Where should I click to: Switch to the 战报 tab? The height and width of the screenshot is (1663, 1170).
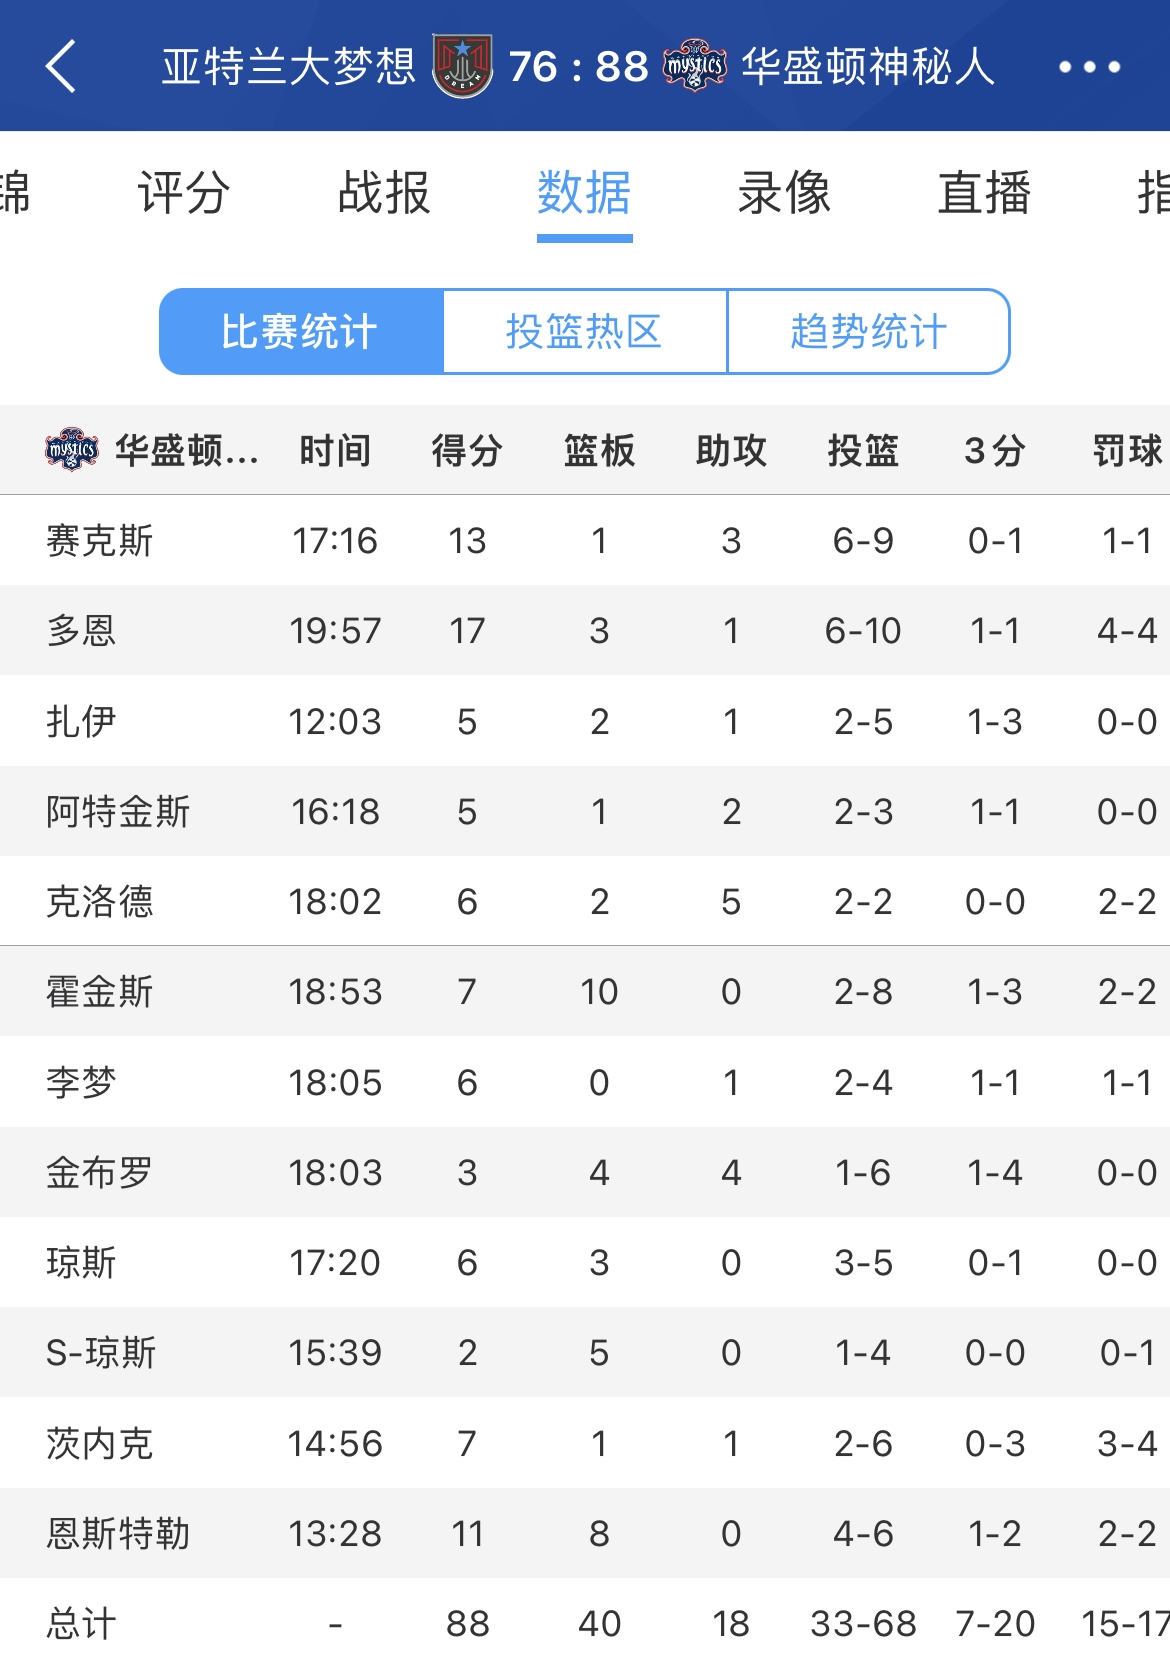[384, 192]
